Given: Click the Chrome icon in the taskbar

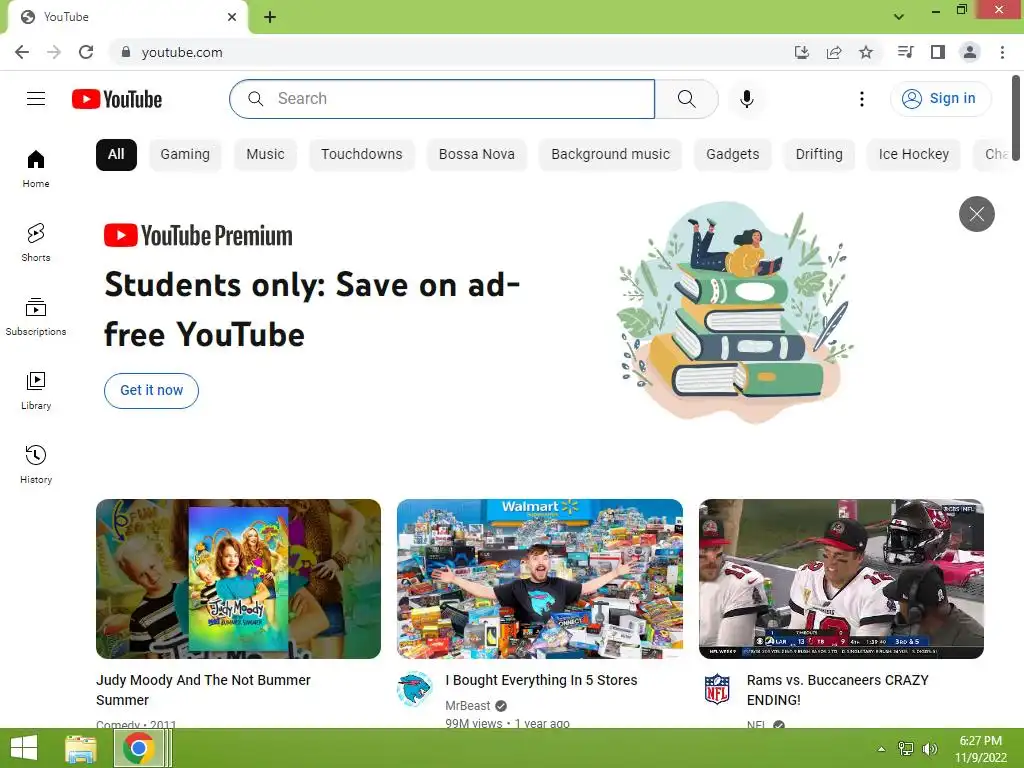Looking at the screenshot, I should coord(138,748).
